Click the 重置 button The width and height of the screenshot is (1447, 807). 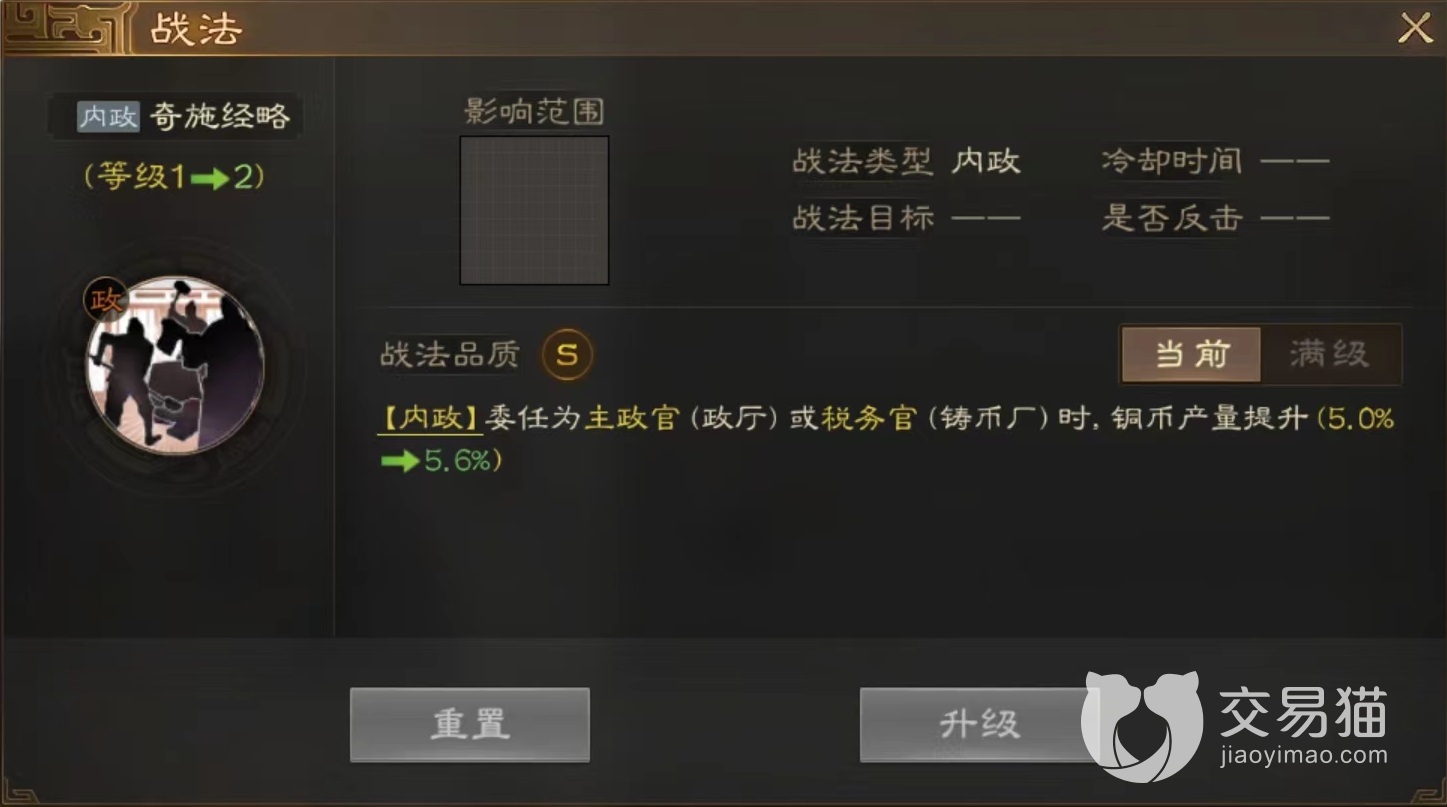(x=470, y=724)
